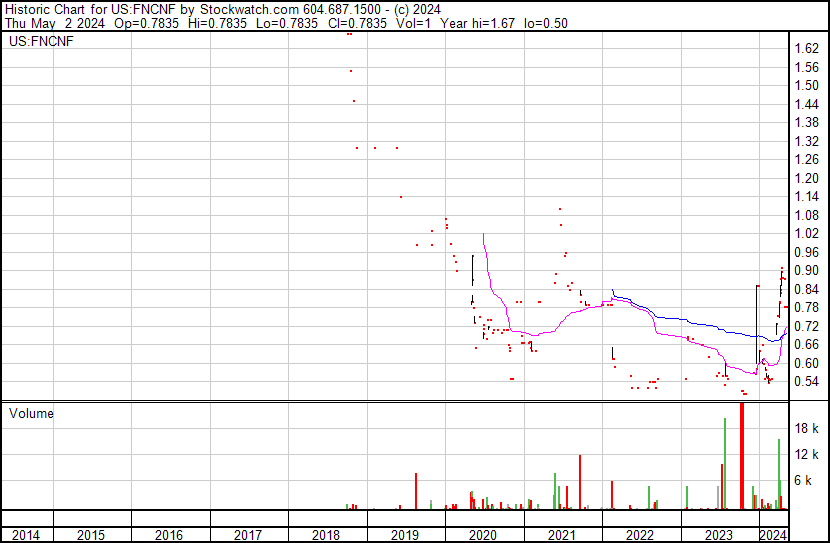
Task: Click the Lo=0.7835 low value in header
Action: pyautogui.click(x=287, y=23)
